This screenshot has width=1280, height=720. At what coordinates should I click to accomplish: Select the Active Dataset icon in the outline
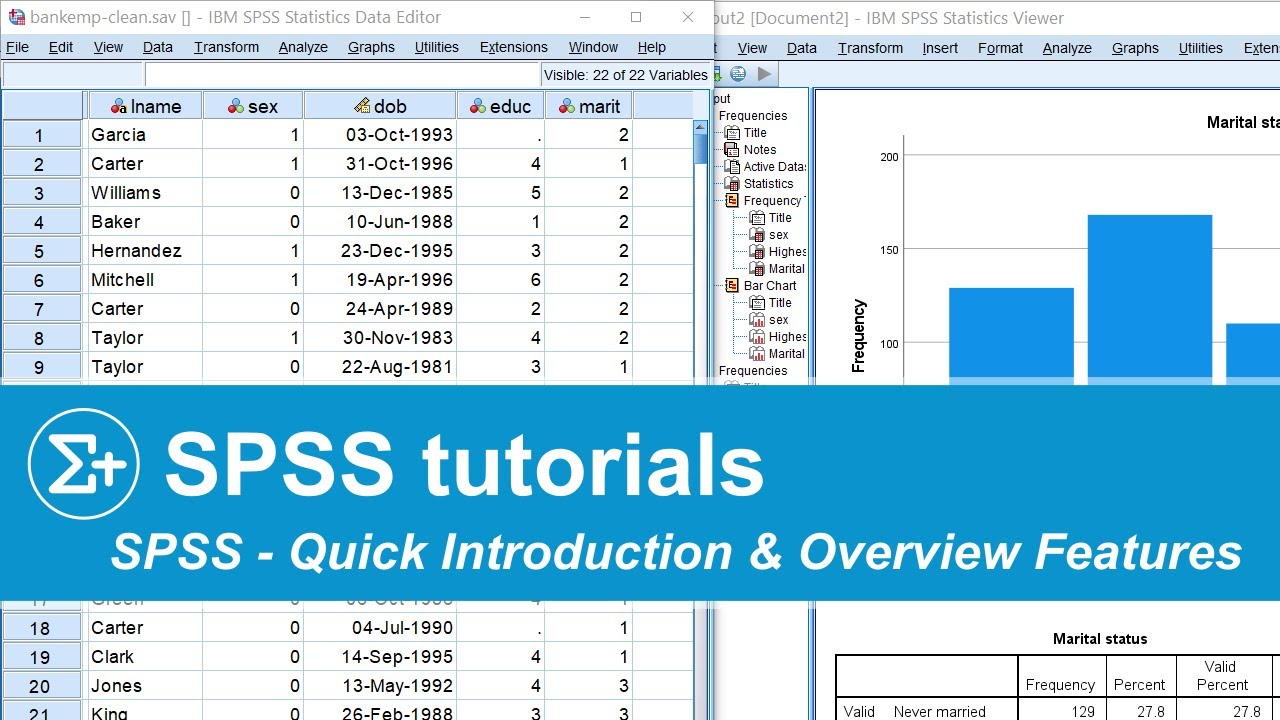click(732, 167)
